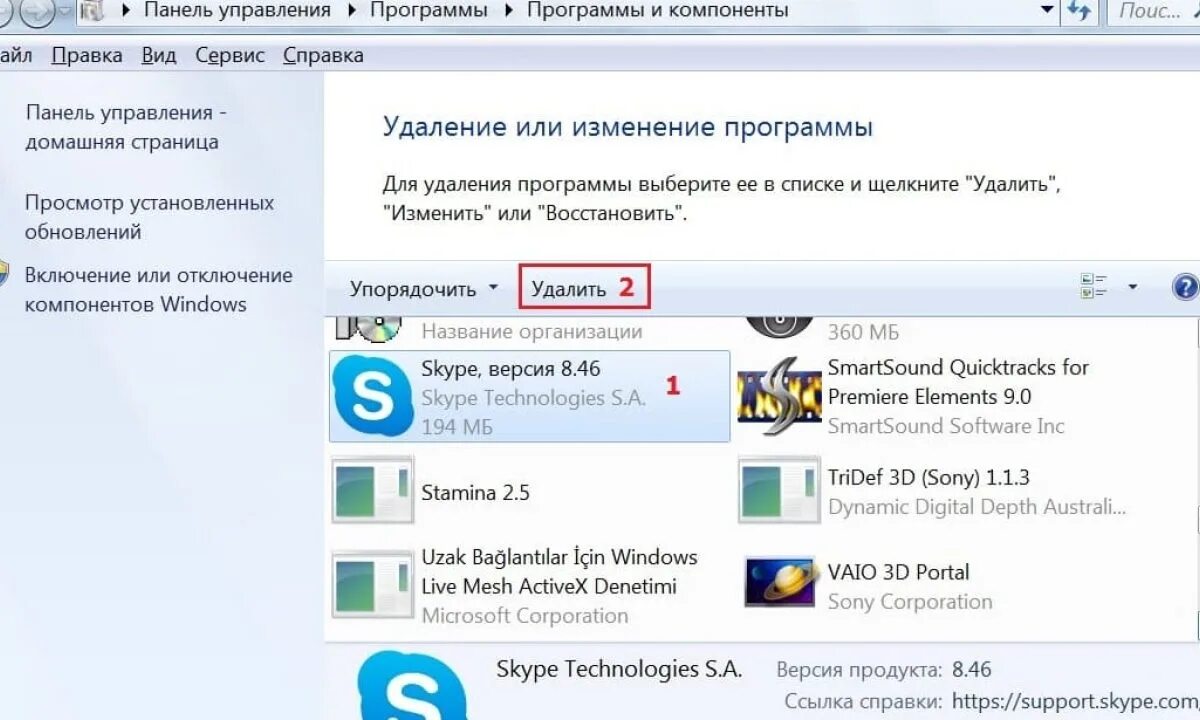Expand the address bar history dropdown arrow
The width and height of the screenshot is (1200, 720).
[1047, 10]
